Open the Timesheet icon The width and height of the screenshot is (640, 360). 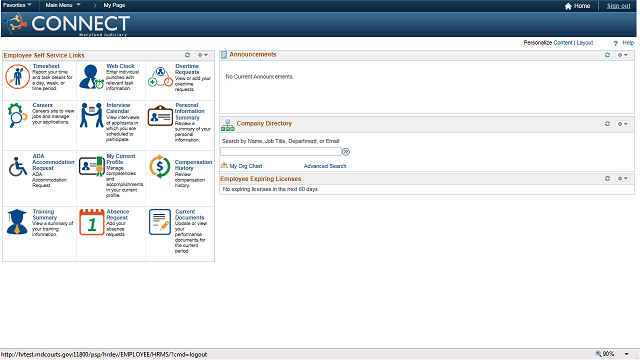click(x=18, y=77)
